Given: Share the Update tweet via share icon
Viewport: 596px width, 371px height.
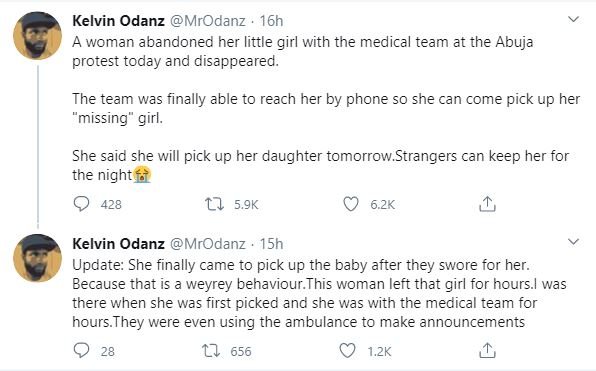Looking at the screenshot, I should coord(487,350).
